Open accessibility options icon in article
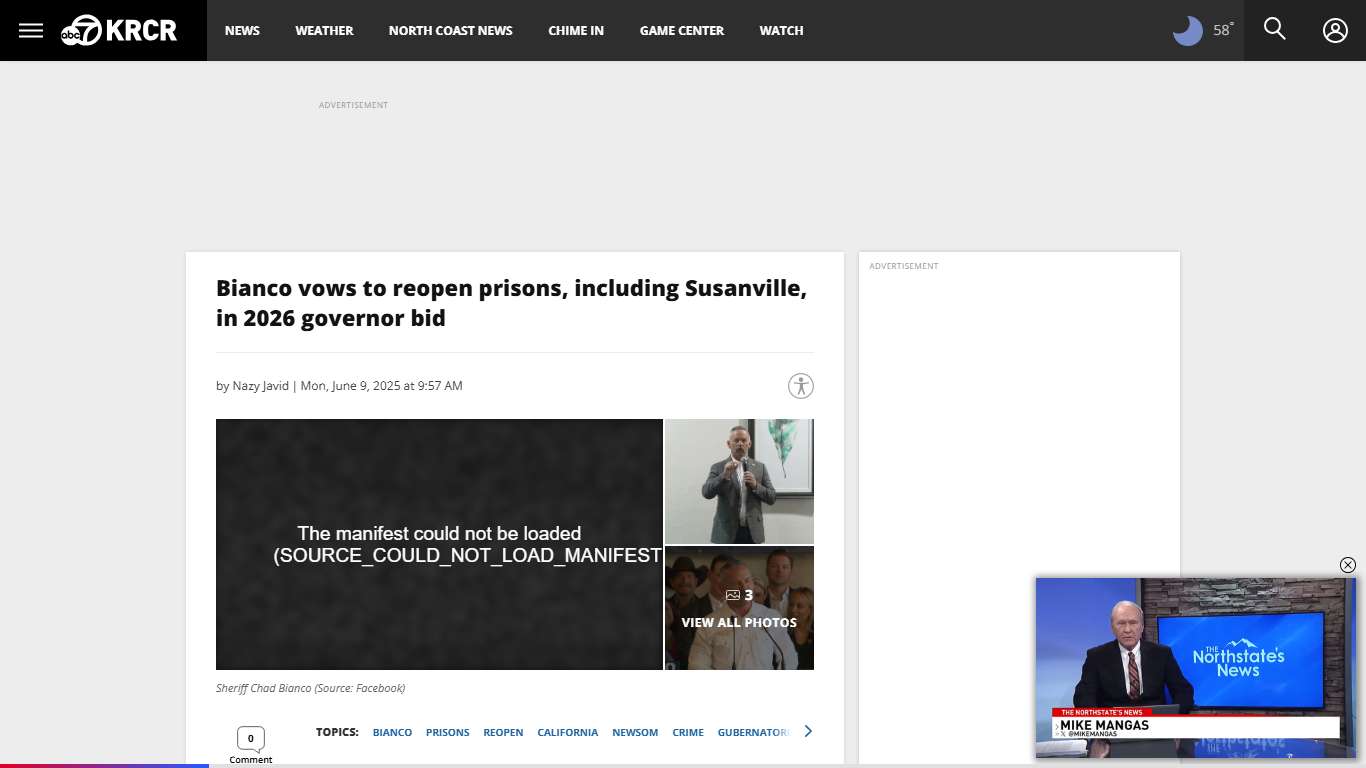The width and height of the screenshot is (1366, 768). [x=800, y=386]
